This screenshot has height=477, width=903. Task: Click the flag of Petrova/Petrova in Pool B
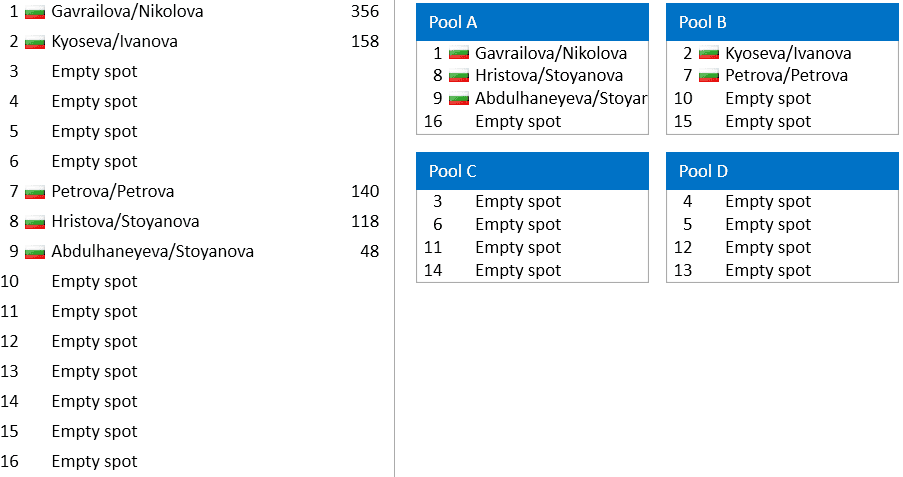click(x=709, y=76)
